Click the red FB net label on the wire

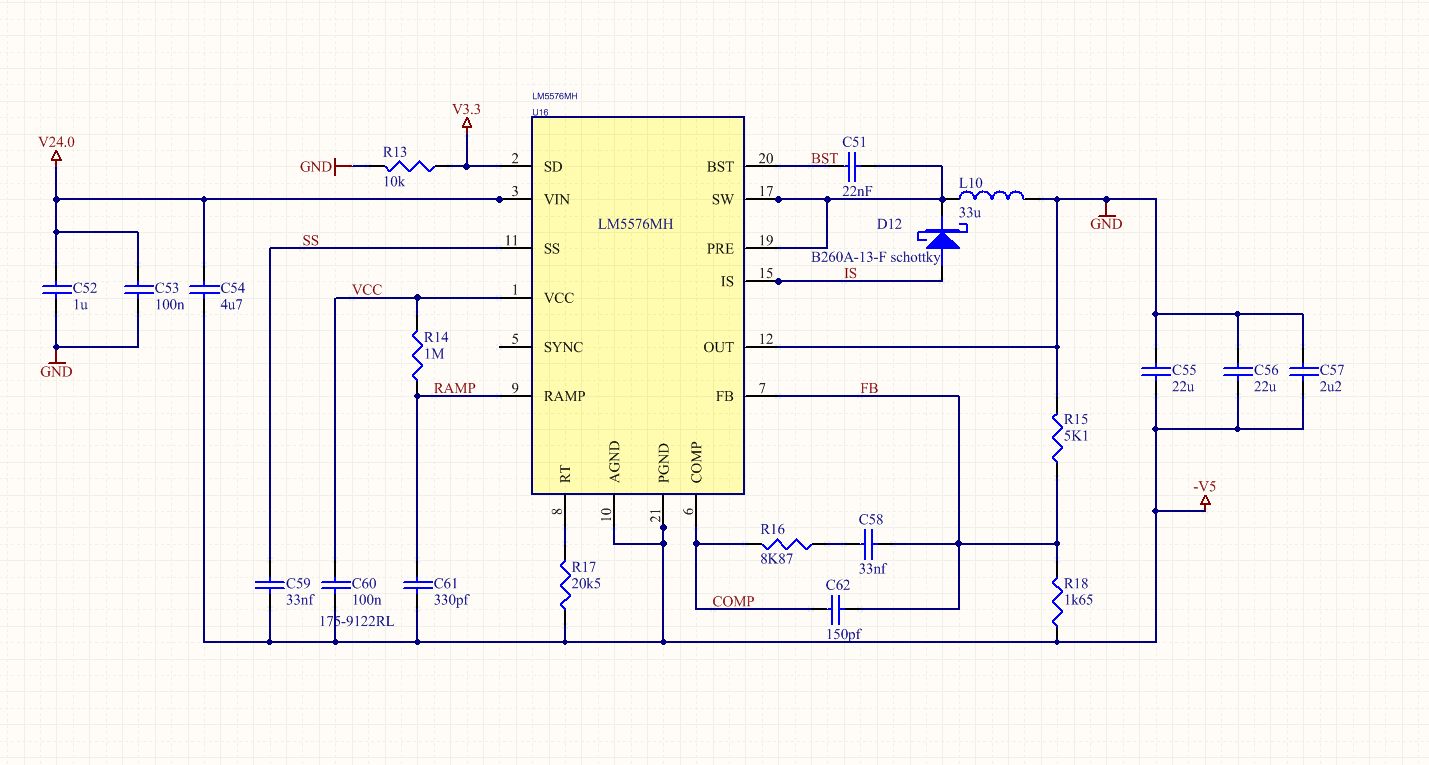[871, 388]
